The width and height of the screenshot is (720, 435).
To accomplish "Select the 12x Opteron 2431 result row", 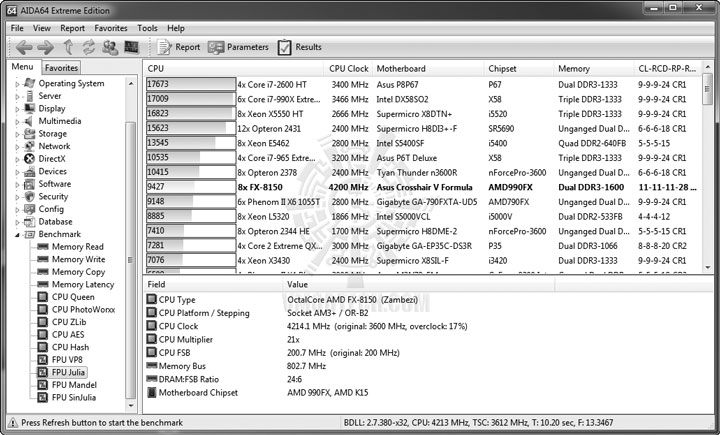I will tap(422, 129).
